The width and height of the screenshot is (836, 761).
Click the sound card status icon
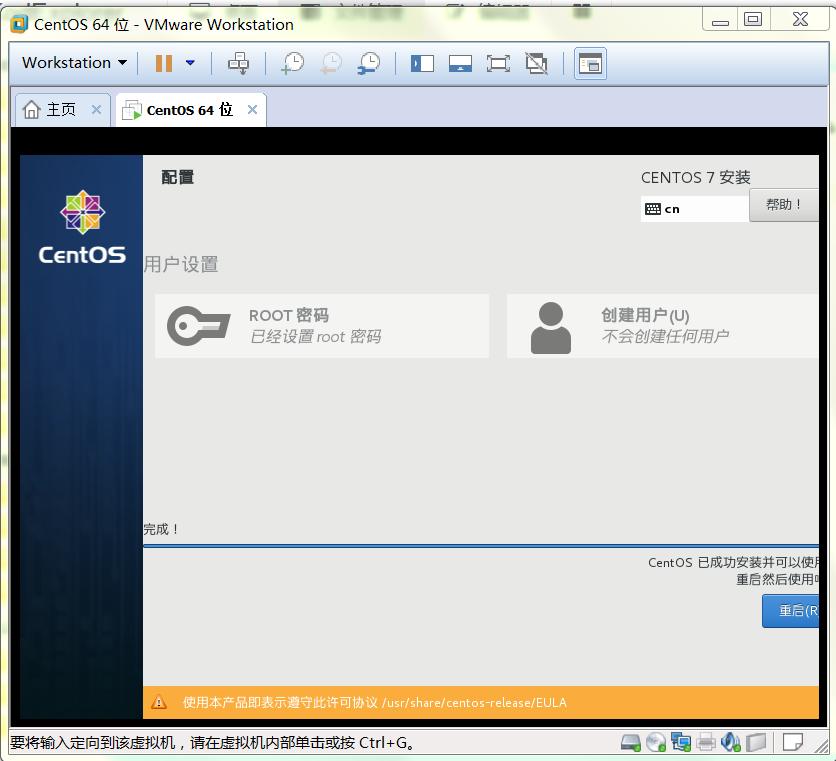(x=731, y=742)
